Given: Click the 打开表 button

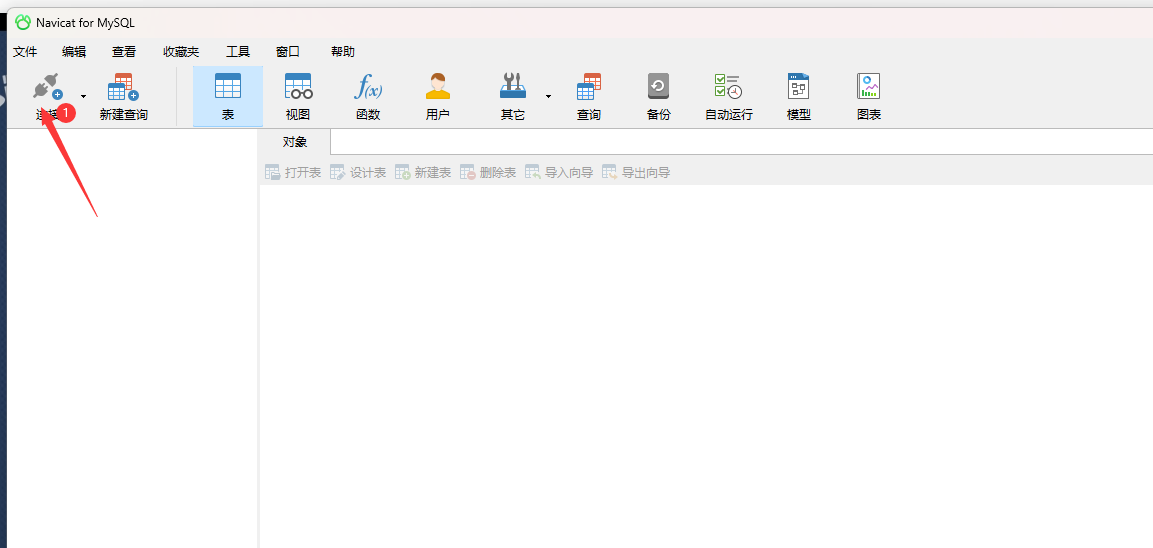Looking at the screenshot, I should coord(293,173).
